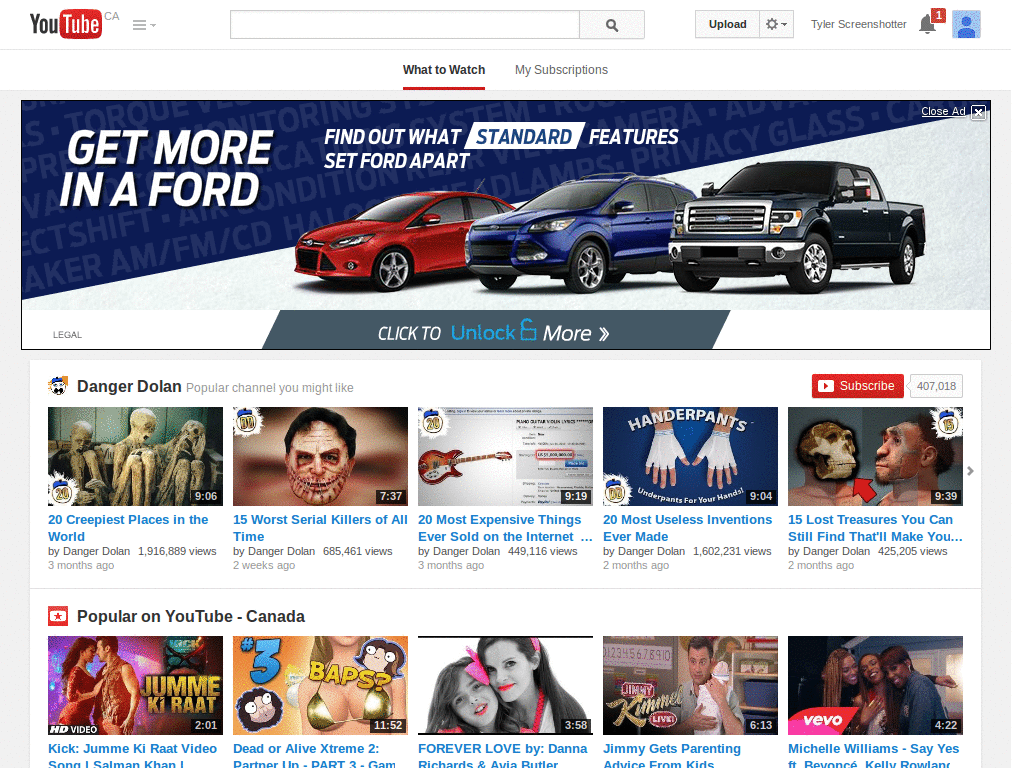This screenshot has height=768, width=1024.
Task: Click the Upload button
Action: [728, 24]
